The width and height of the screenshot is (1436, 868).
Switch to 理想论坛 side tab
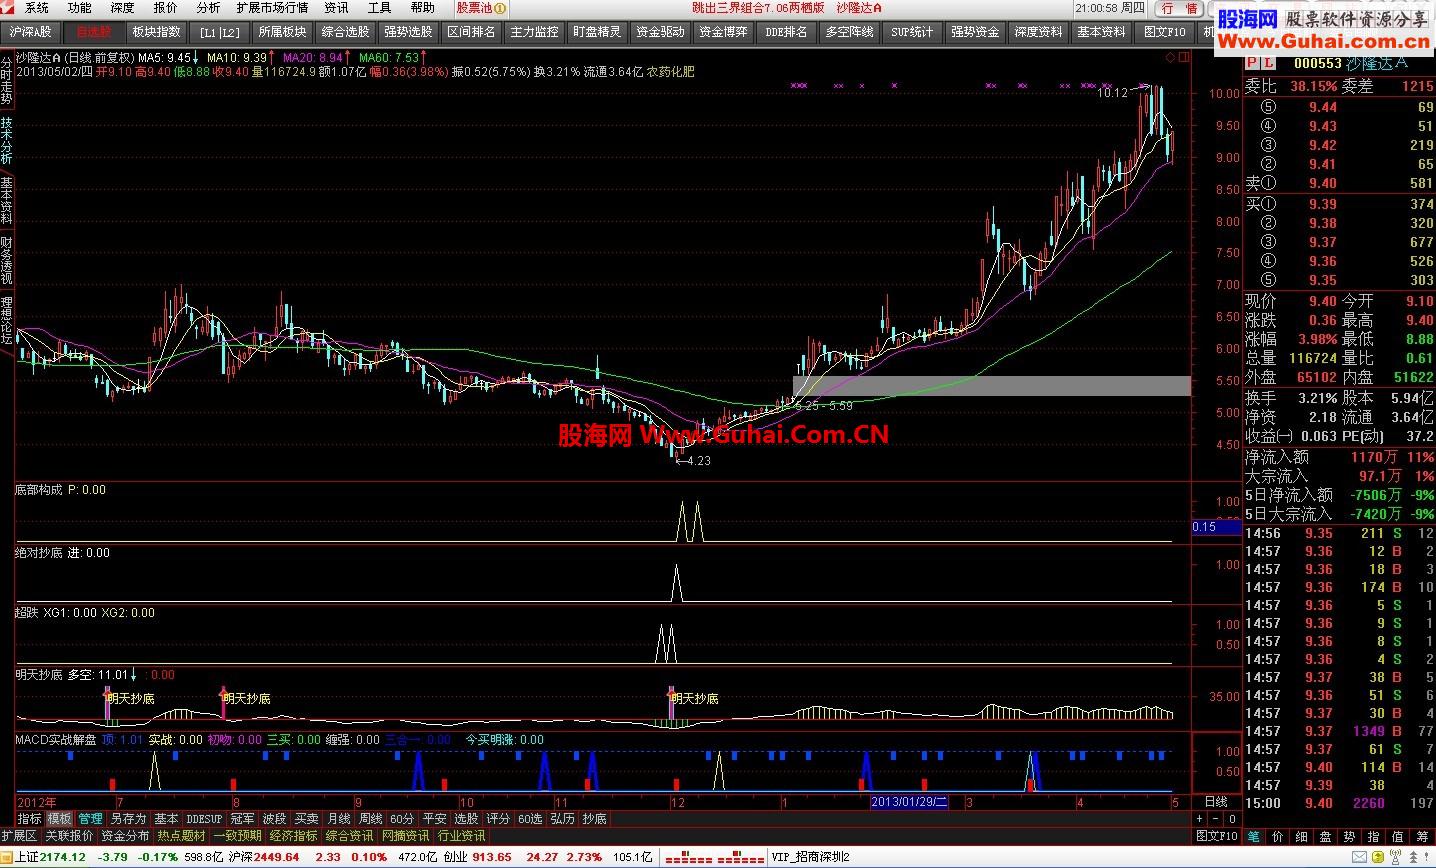click(7, 322)
